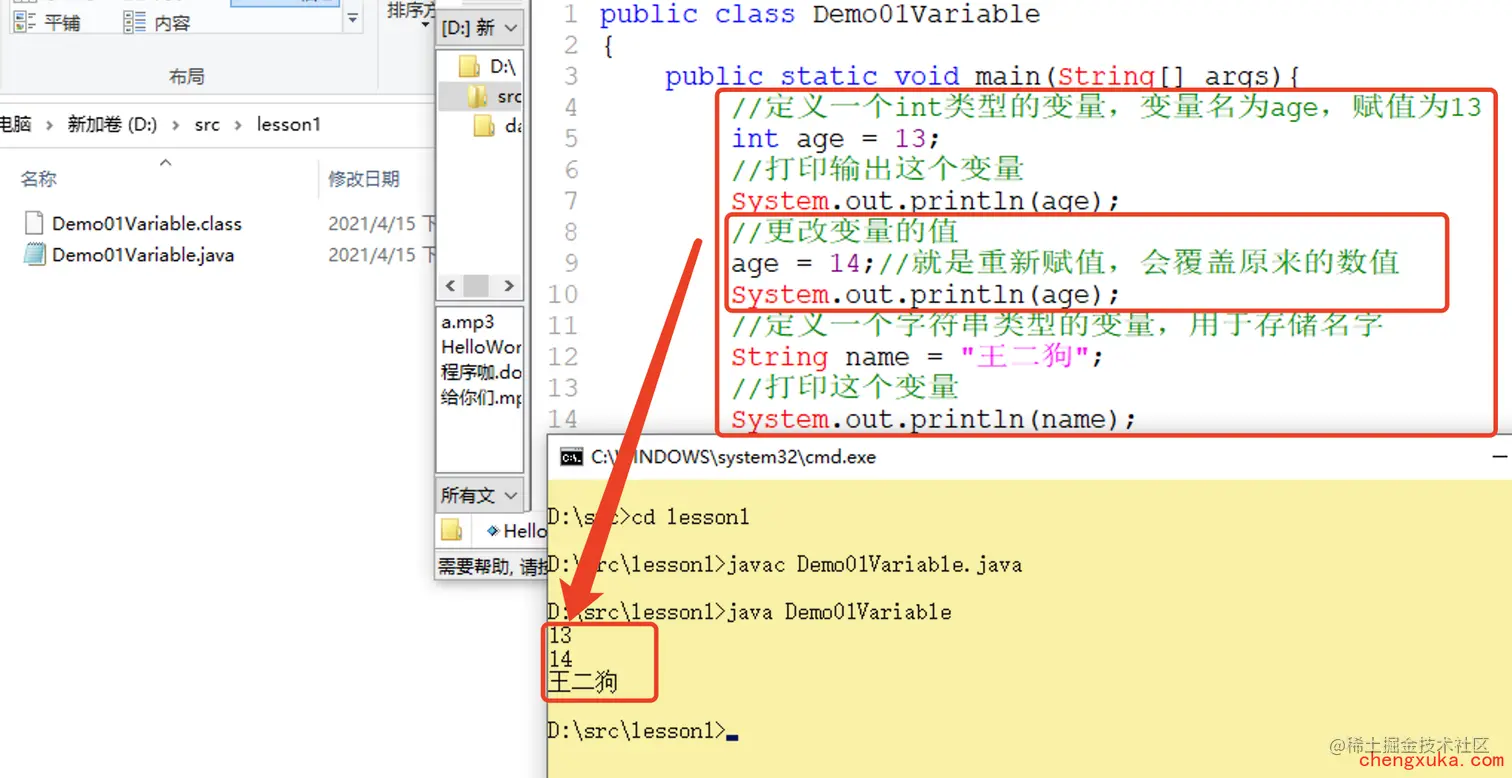The image size is (1512, 778).
Task: Sort files by 修改日期 column header
Action: click(364, 179)
